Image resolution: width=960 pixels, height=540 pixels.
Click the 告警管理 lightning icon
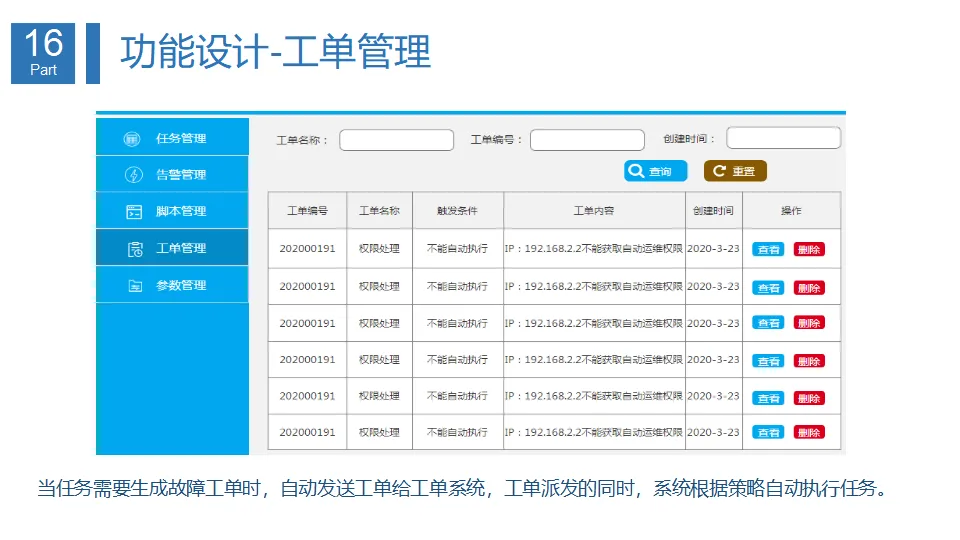pyautogui.click(x=133, y=175)
